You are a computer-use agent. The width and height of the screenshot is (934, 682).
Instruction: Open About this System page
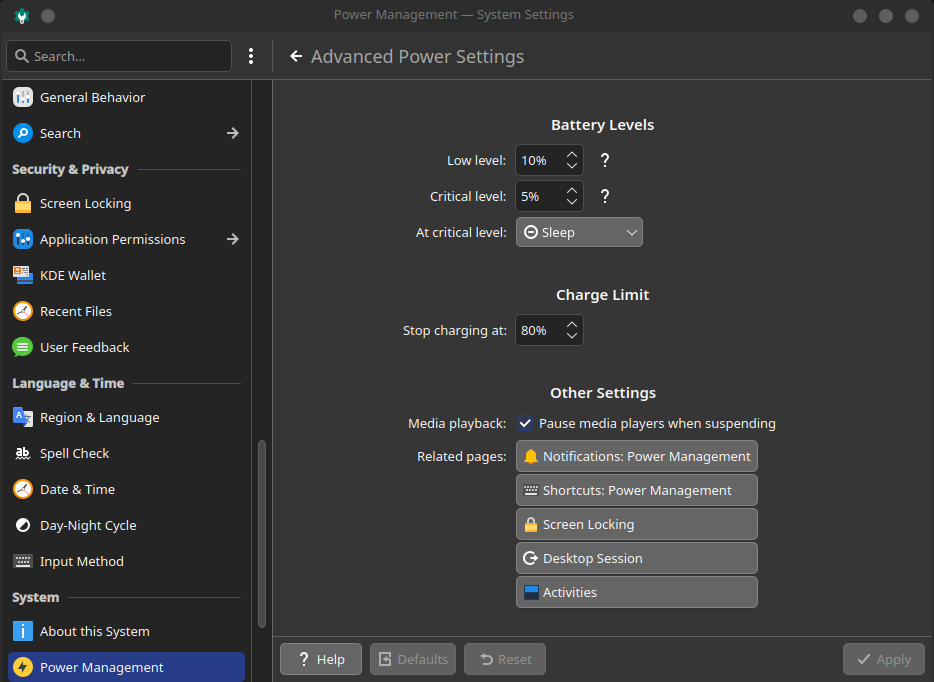[x=94, y=631]
